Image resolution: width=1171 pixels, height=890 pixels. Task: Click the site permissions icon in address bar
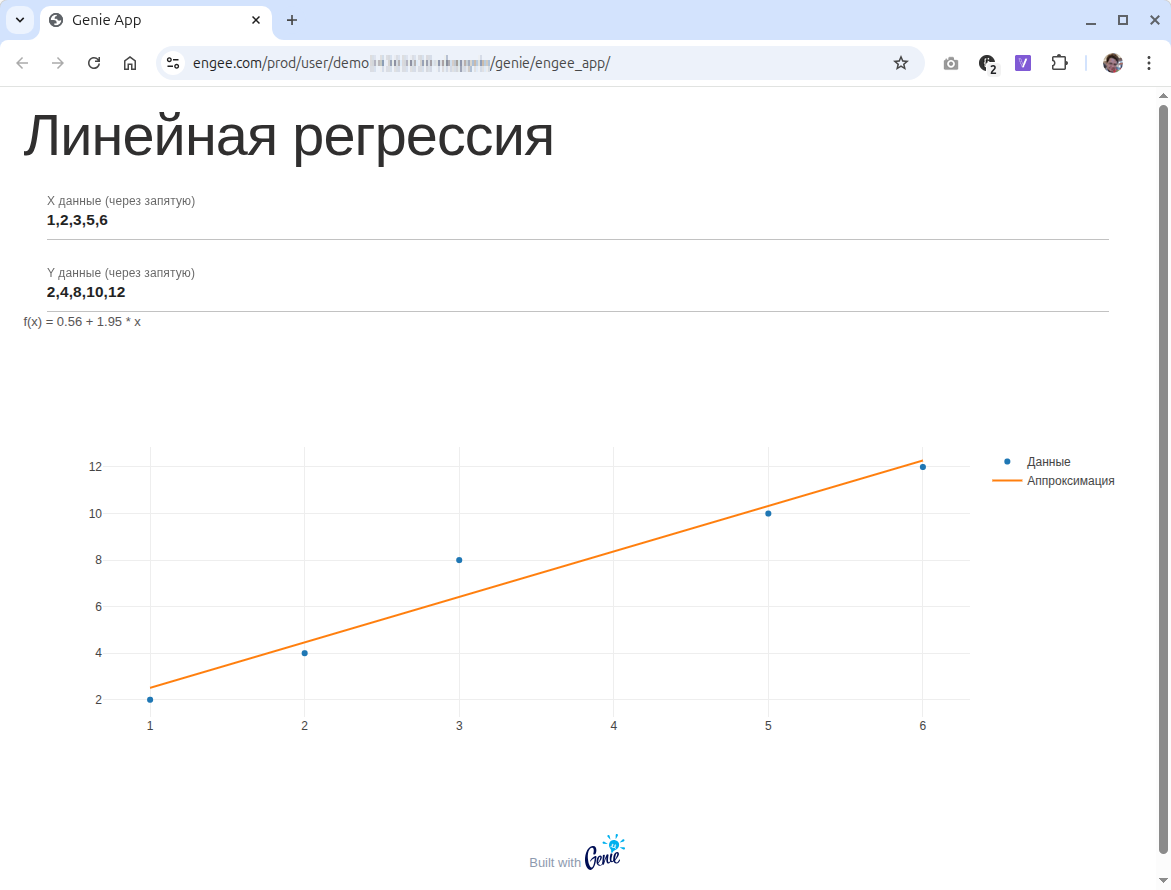pyautogui.click(x=174, y=62)
